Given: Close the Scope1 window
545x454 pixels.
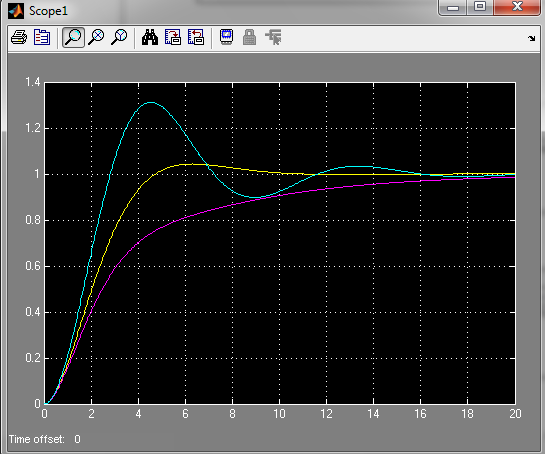Looking at the screenshot, I should 517,7.
